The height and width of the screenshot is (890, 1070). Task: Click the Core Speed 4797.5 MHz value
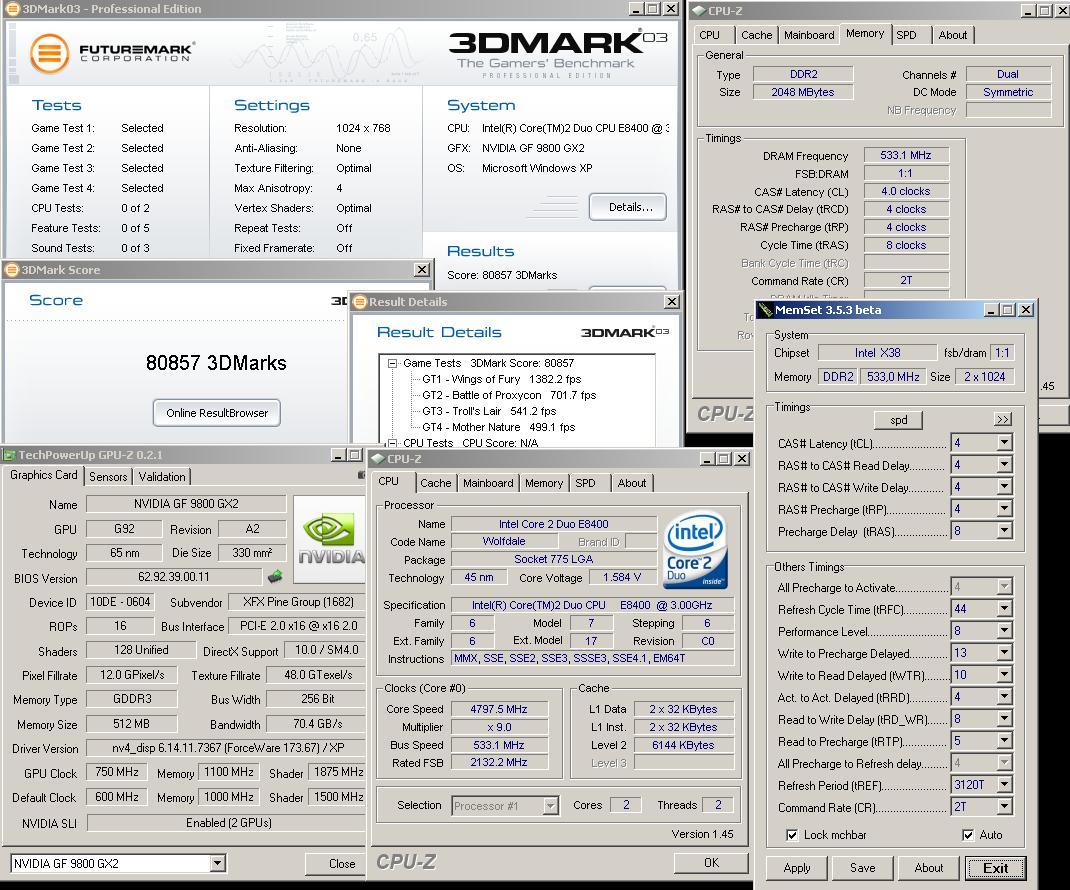(x=499, y=709)
